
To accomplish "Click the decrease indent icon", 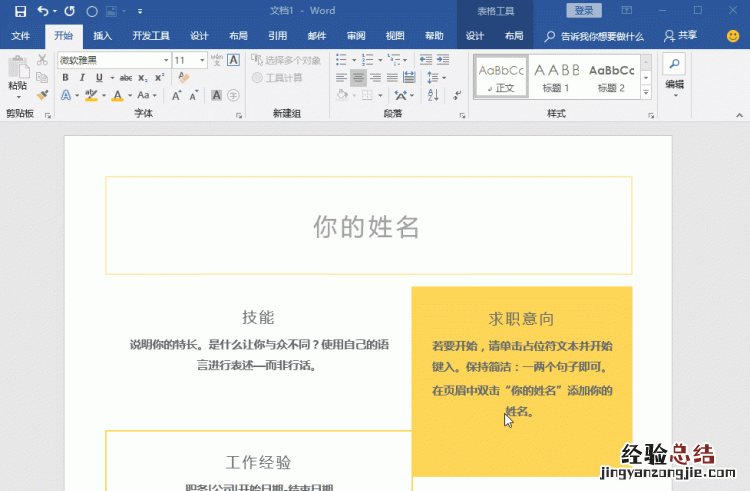I will click(x=426, y=60).
